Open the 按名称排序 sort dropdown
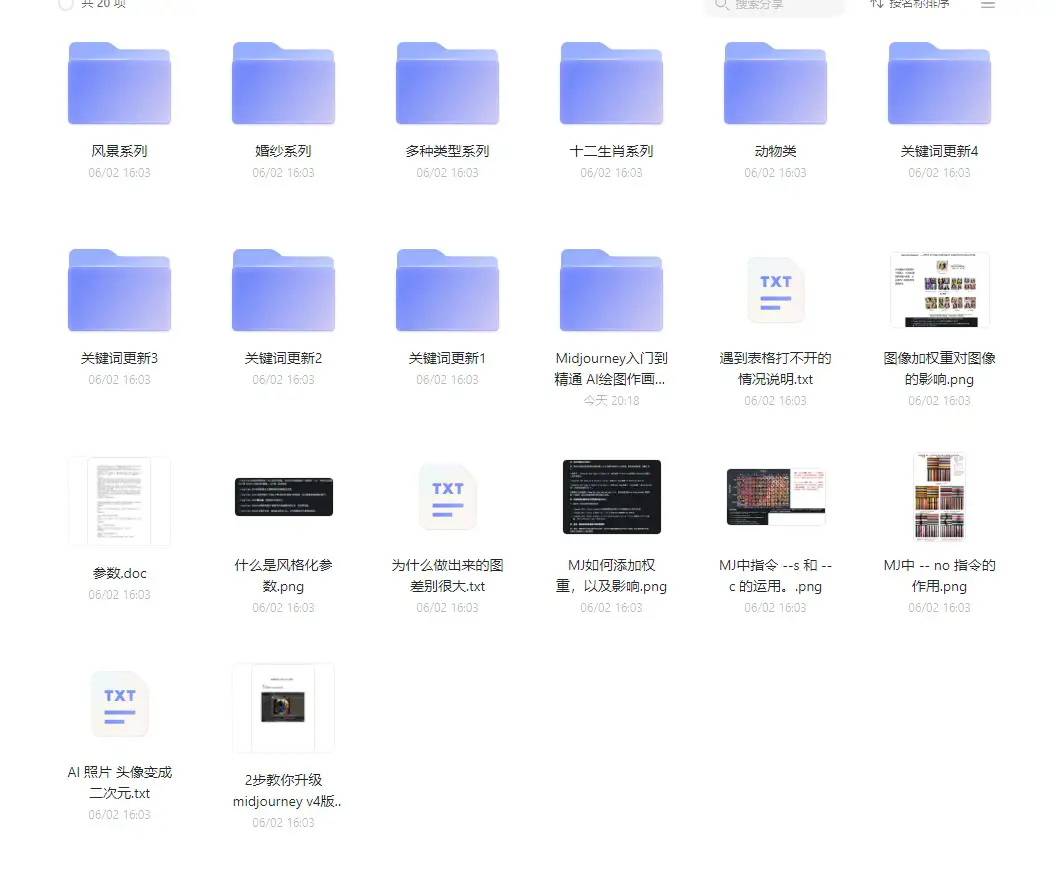Screen dimensions: 1056x880 [908, 5]
